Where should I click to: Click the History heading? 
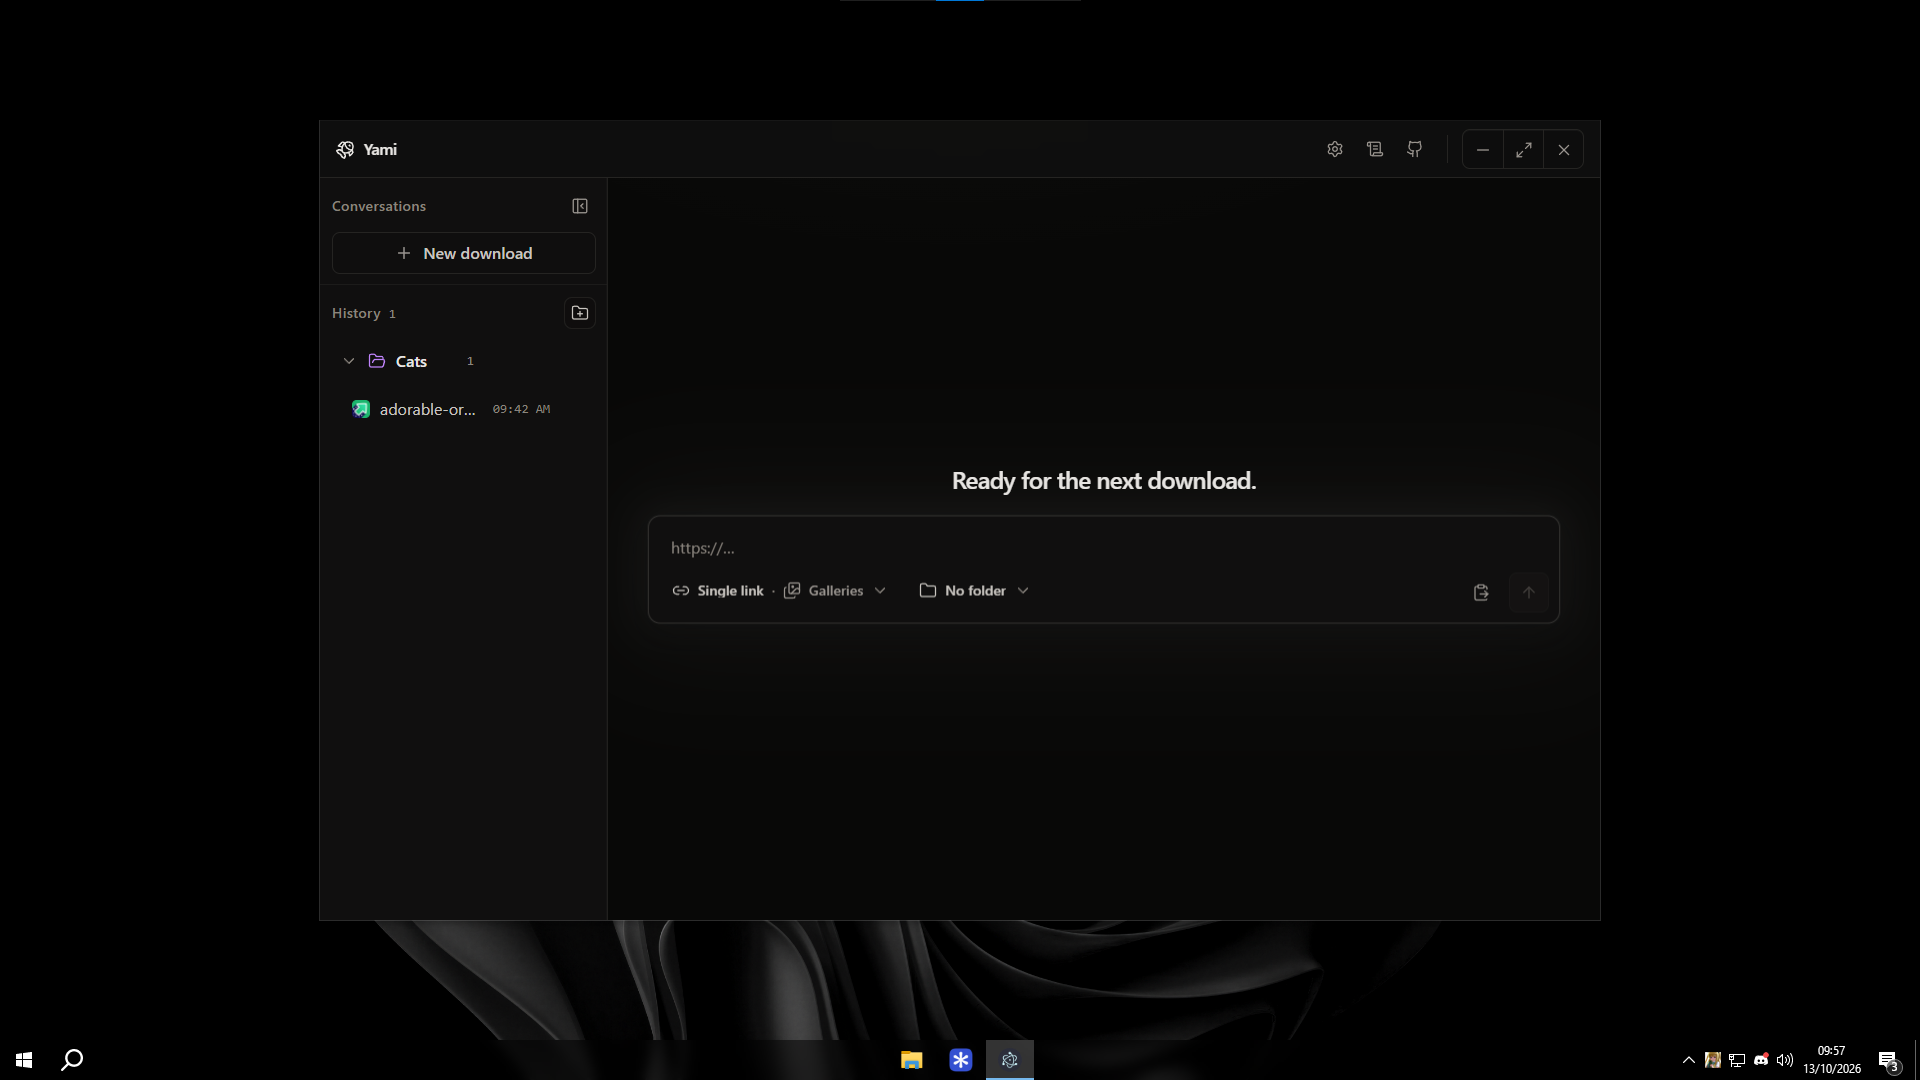pos(356,313)
